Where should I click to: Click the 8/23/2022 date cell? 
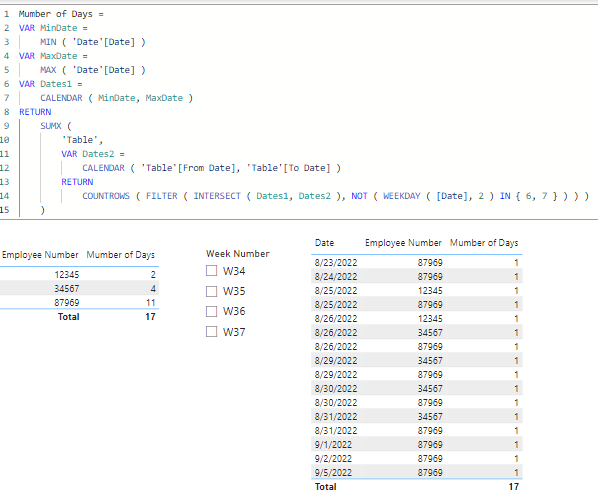pyautogui.click(x=336, y=262)
